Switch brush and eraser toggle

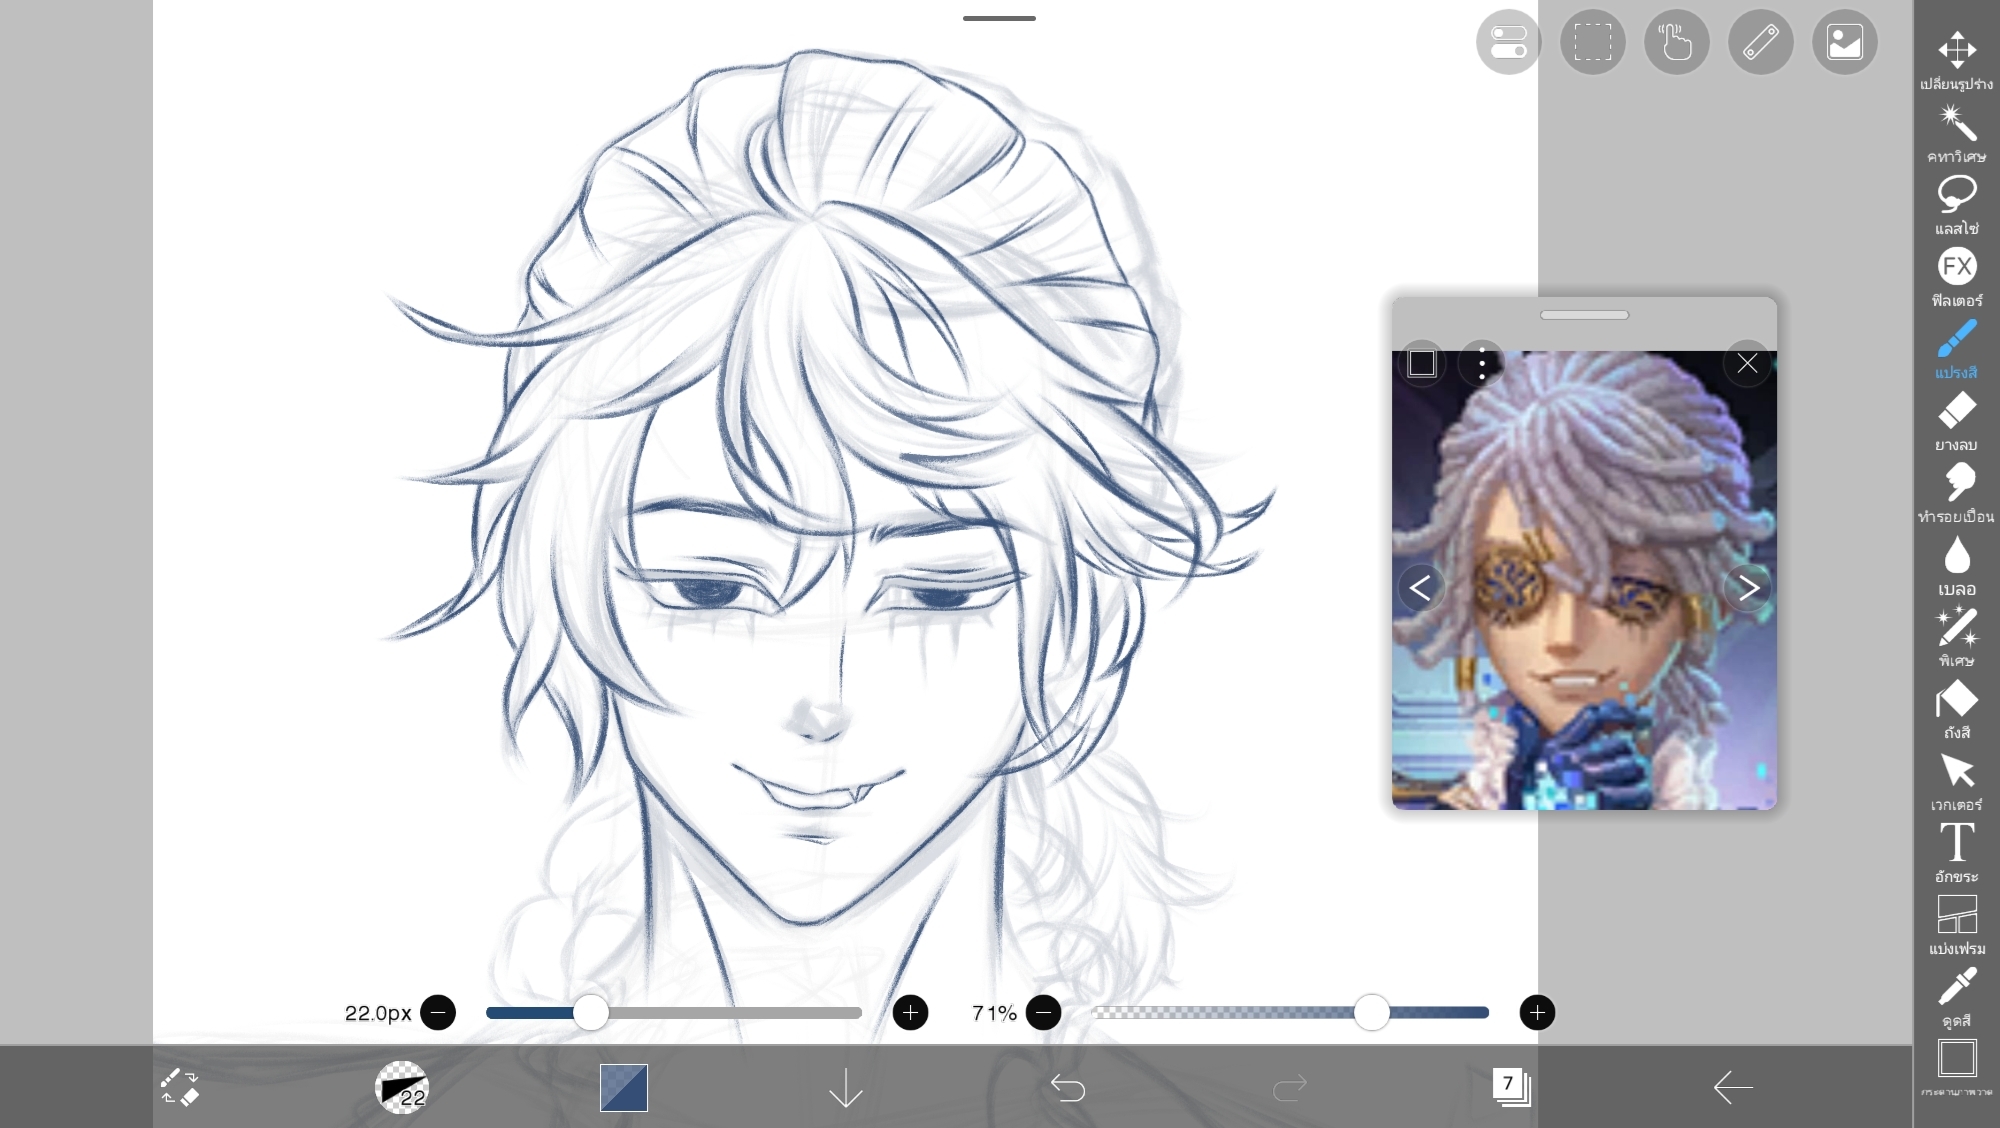[x=180, y=1087]
